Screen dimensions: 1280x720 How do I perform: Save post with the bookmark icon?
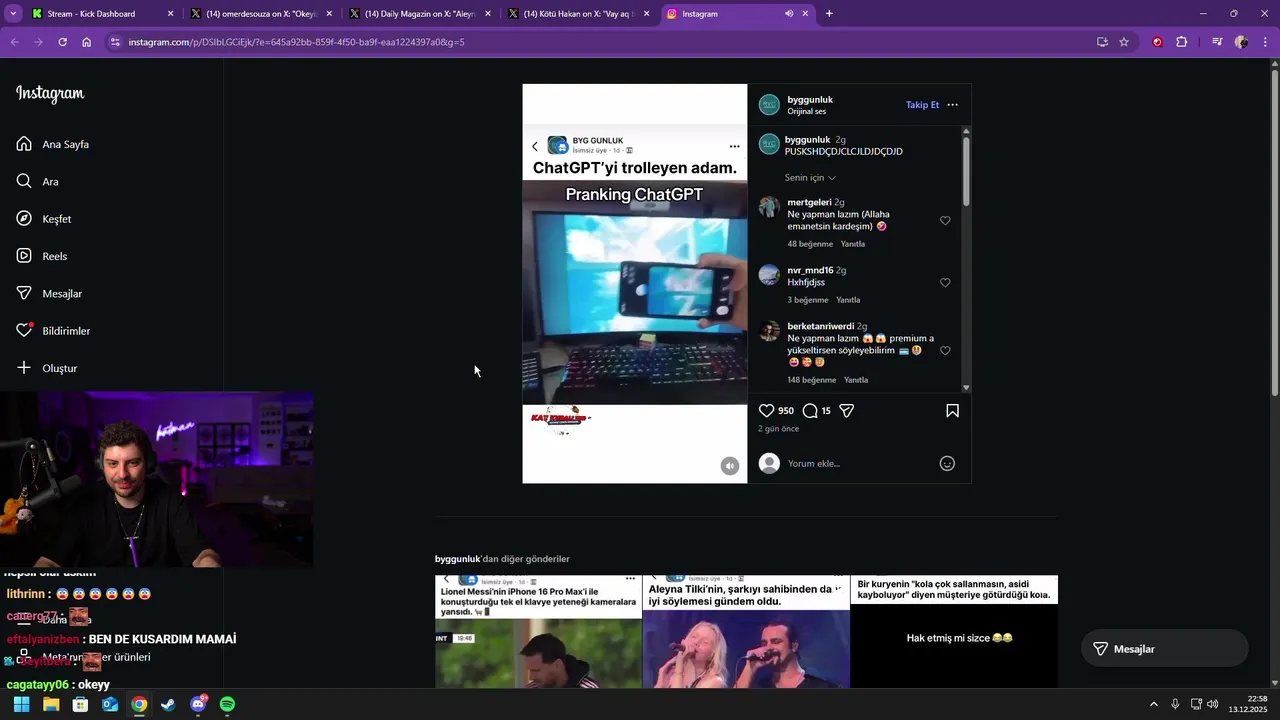click(952, 411)
